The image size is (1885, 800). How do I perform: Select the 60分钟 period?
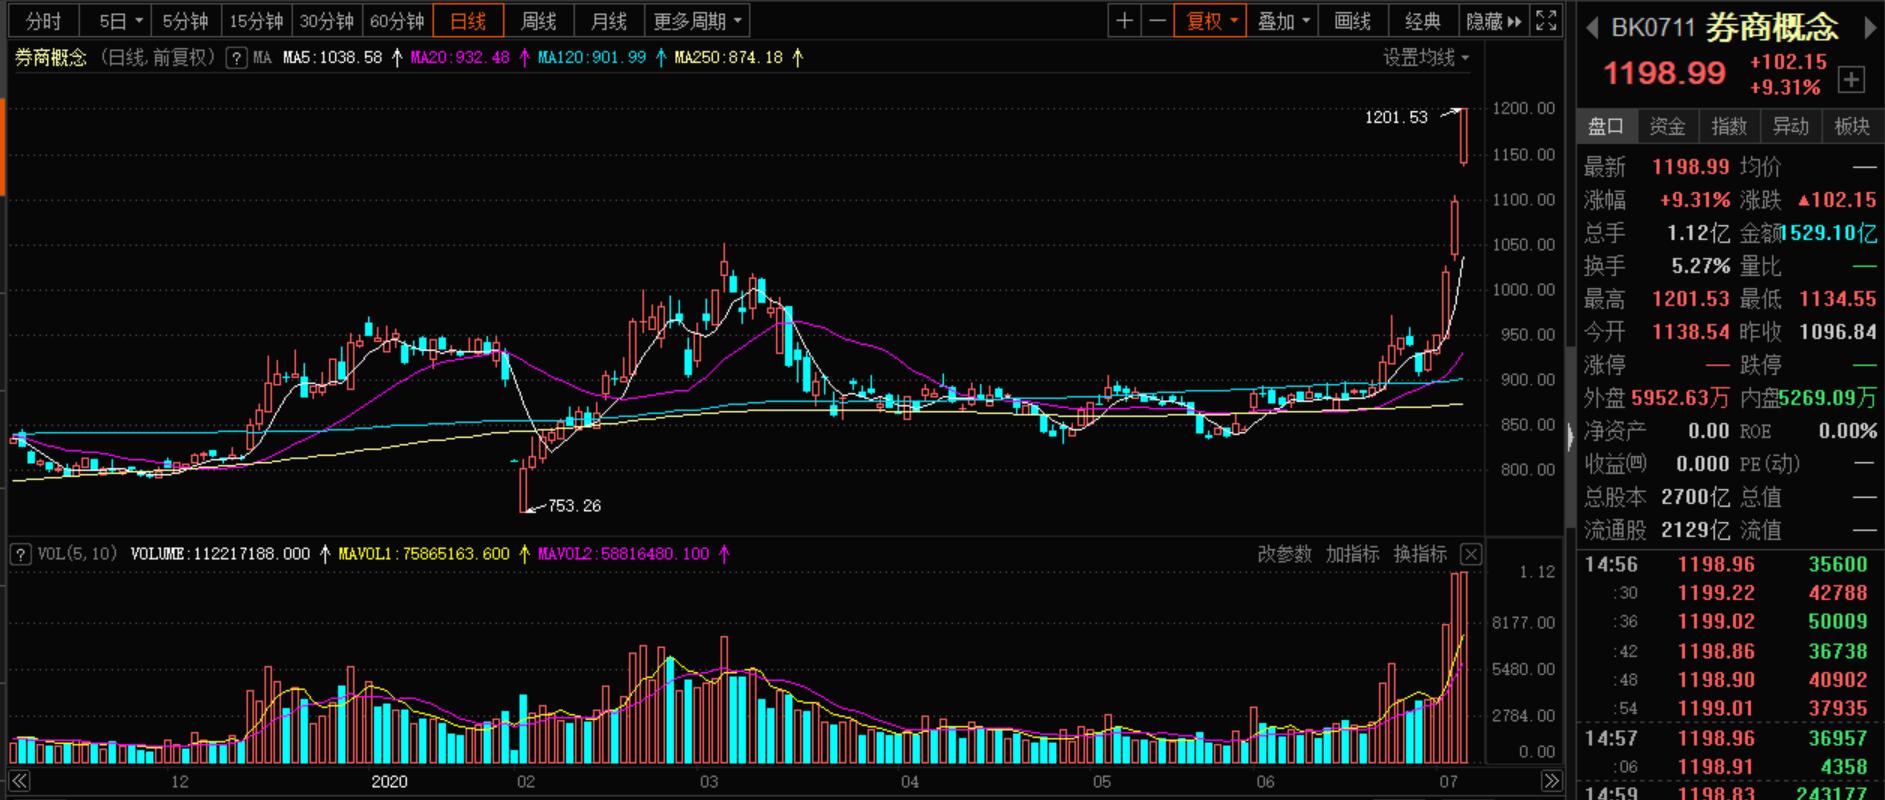pos(397,21)
